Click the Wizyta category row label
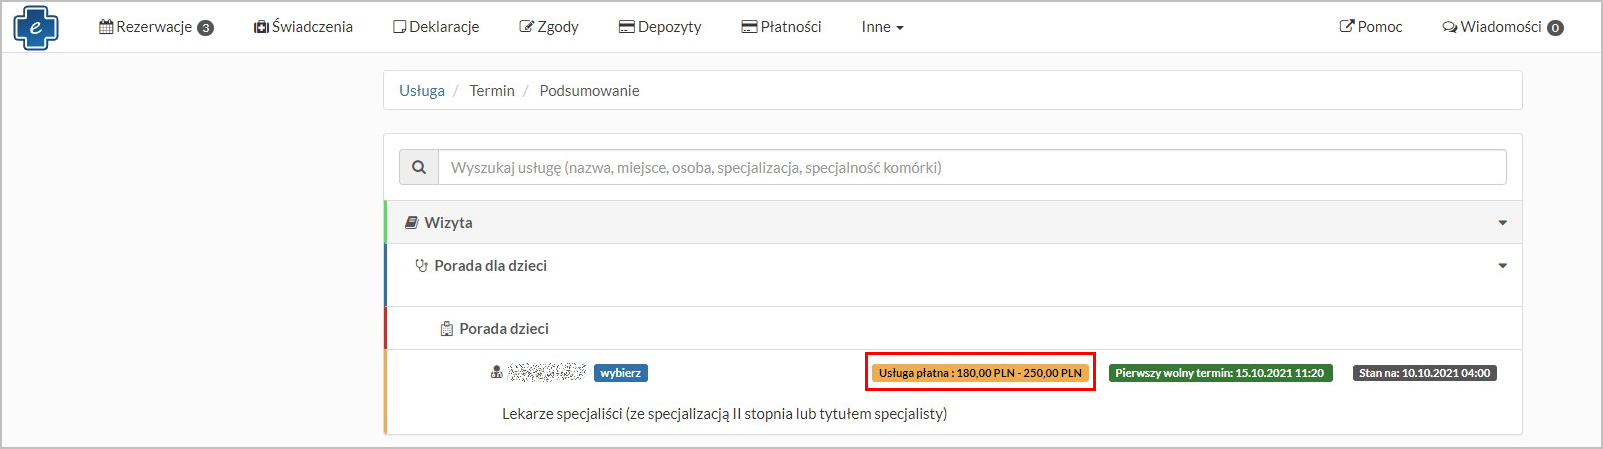1603x449 pixels. click(x=448, y=222)
